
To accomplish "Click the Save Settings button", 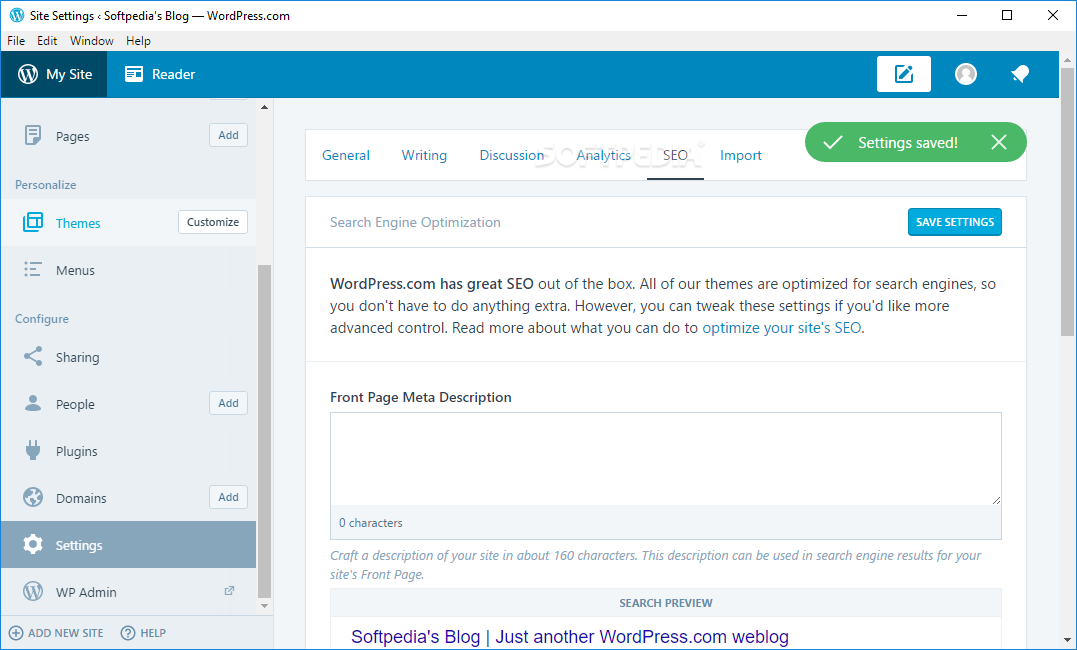I will (955, 222).
